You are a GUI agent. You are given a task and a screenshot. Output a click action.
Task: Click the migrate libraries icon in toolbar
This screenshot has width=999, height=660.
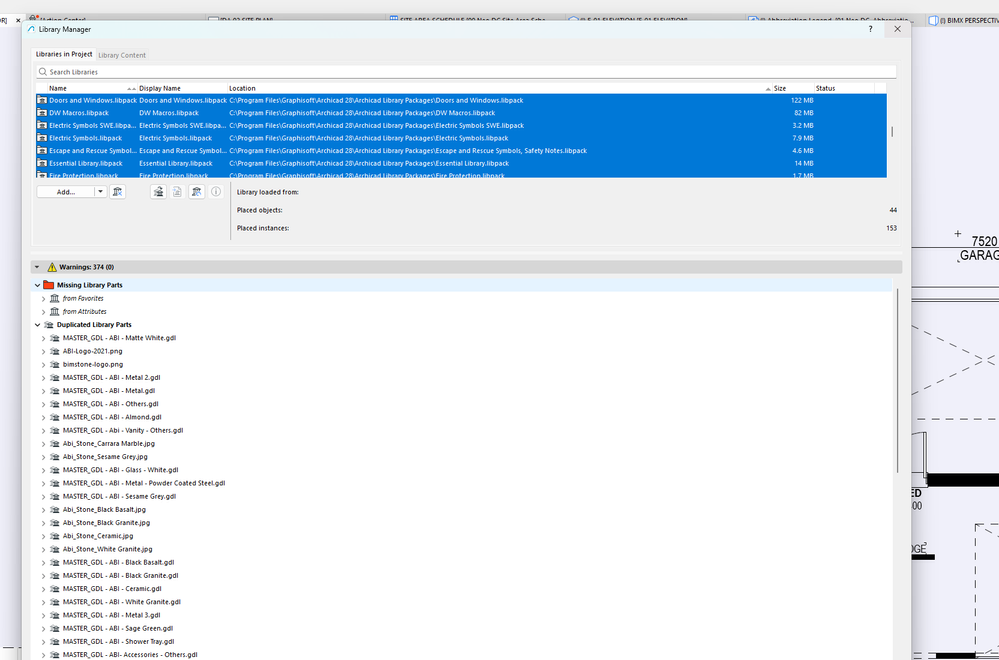point(159,192)
